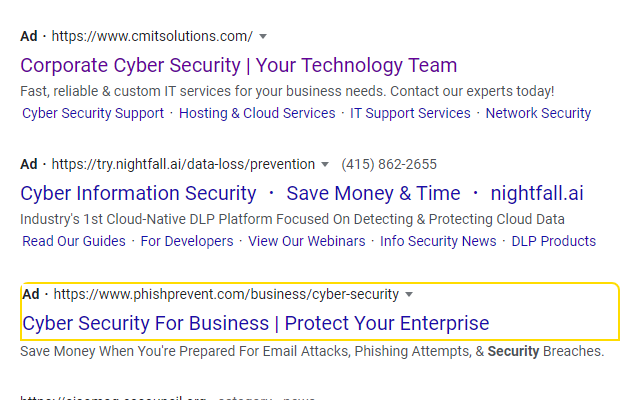
Task: Click the 'Cyber Security Support' sitelink
Action: [x=93, y=113]
